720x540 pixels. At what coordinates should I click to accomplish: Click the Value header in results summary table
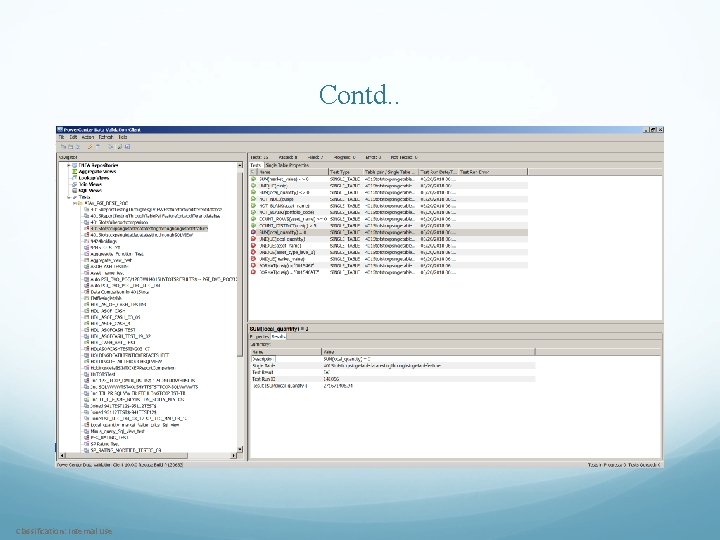point(428,352)
